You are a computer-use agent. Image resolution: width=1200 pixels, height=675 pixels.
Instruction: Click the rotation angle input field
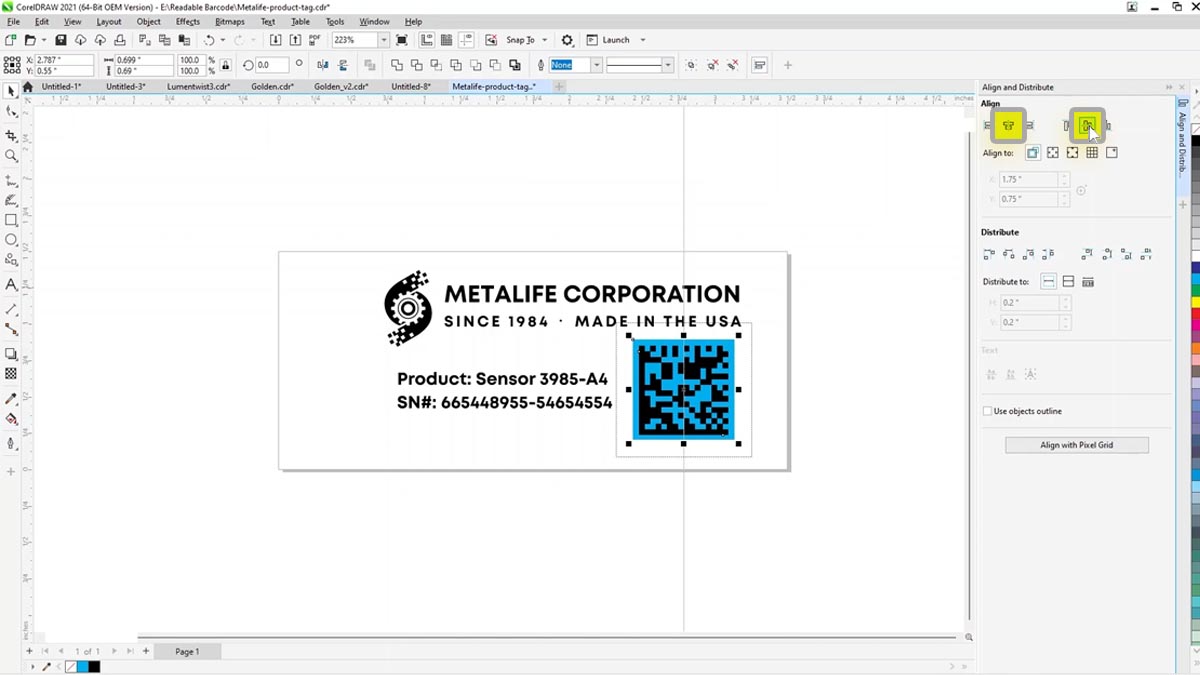tap(271, 65)
